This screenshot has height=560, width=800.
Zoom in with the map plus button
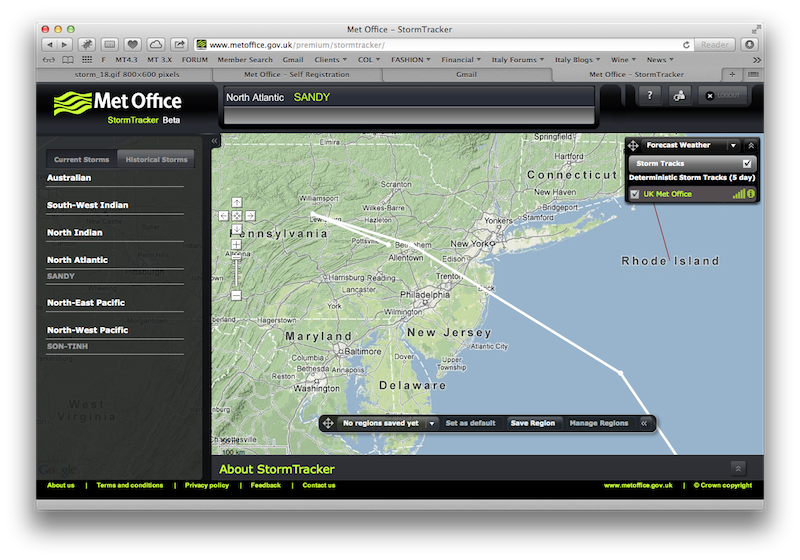(x=236, y=245)
